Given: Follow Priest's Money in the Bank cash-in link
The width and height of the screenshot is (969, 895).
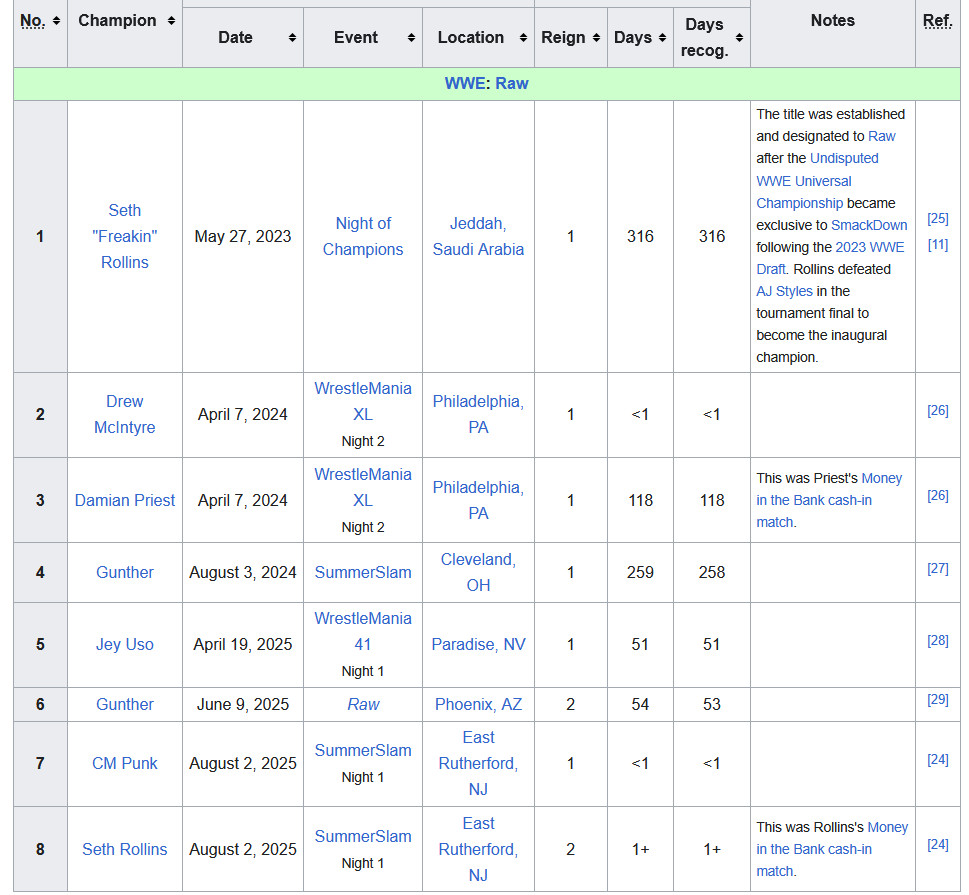Looking at the screenshot, I should pyautogui.click(x=829, y=500).
